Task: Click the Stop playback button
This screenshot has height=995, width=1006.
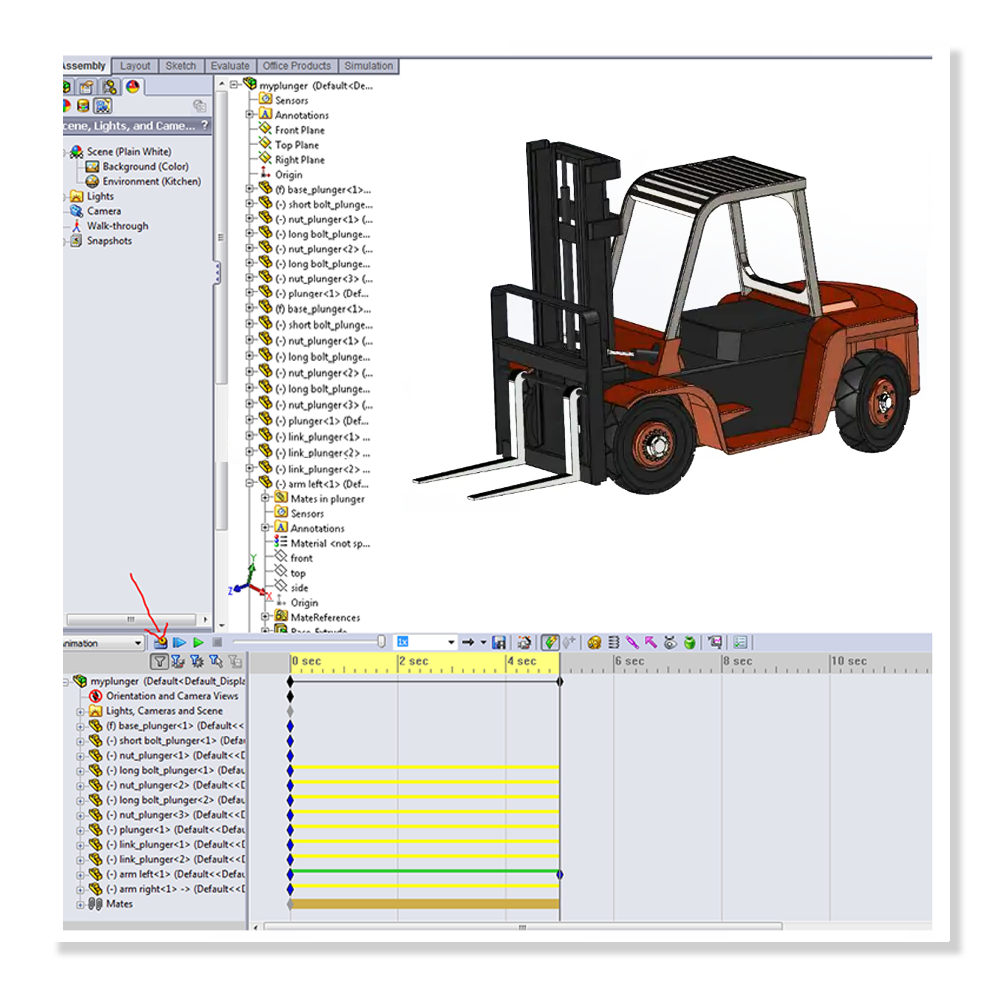Action: point(217,642)
